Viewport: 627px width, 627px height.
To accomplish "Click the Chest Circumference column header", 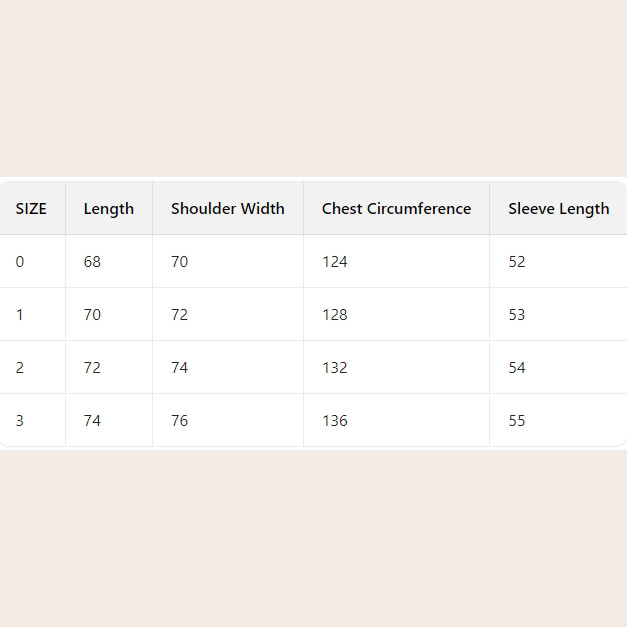I will tap(396, 209).
